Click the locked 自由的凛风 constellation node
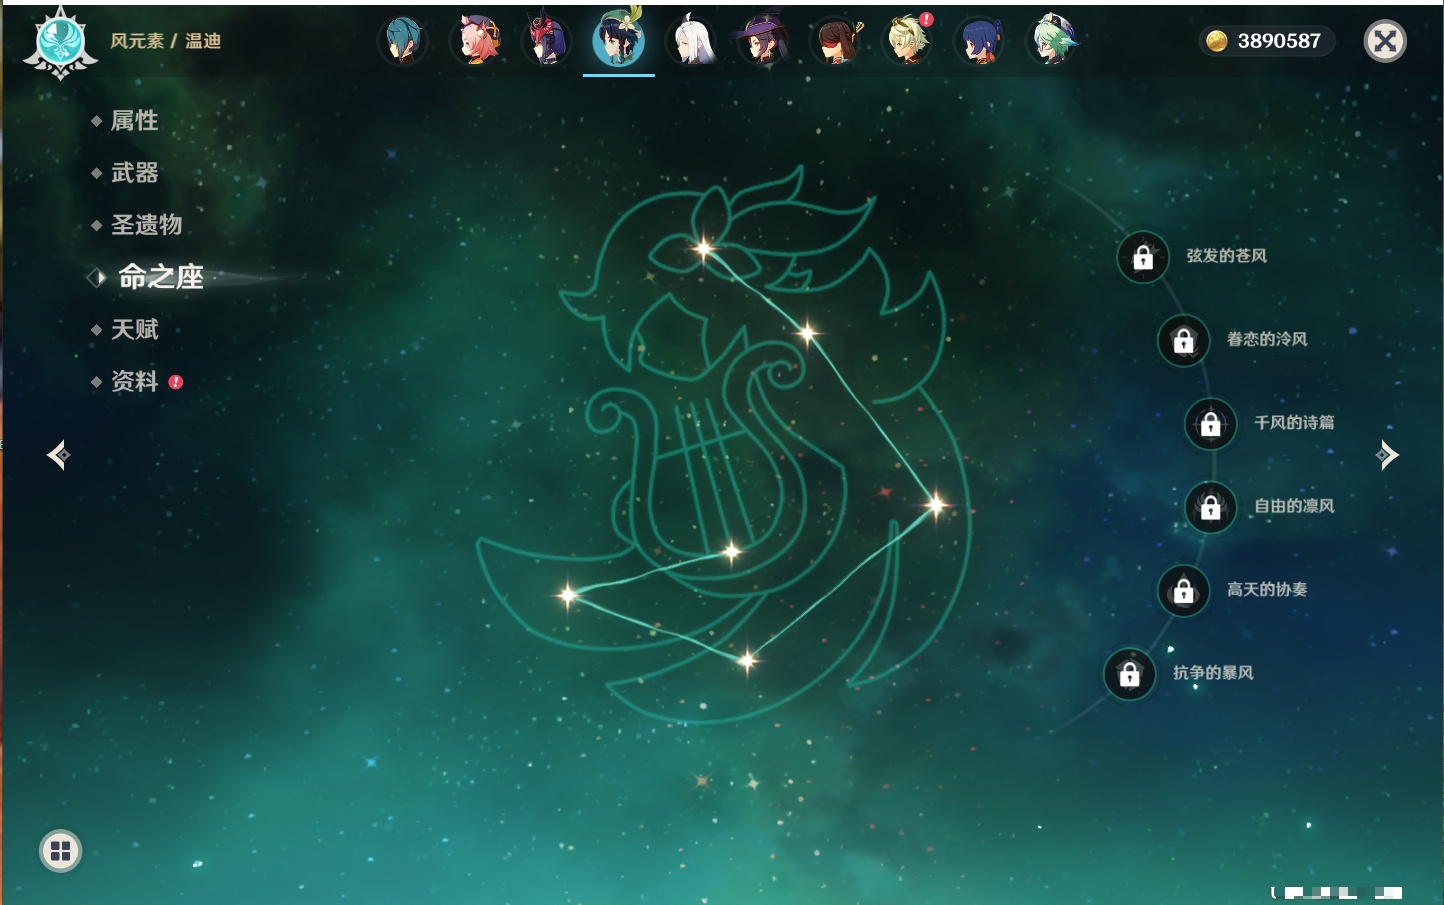Image resolution: width=1444 pixels, height=905 pixels. tap(1211, 507)
